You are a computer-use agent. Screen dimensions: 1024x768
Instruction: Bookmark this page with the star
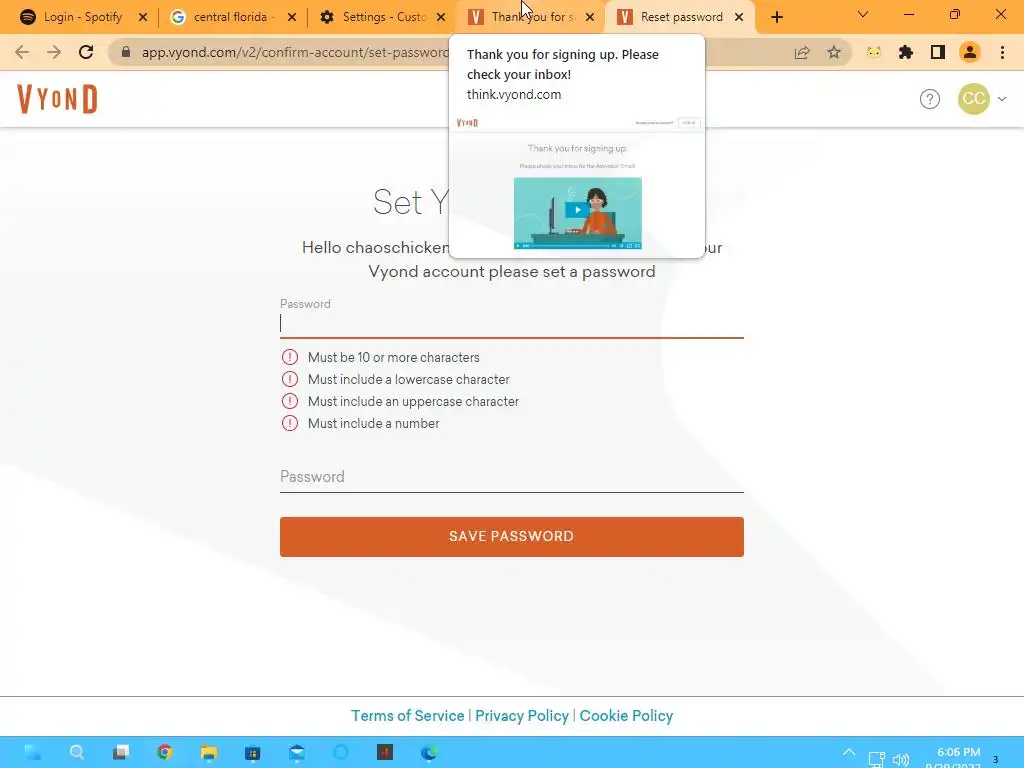pyautogui.click(x=834, y=52)
